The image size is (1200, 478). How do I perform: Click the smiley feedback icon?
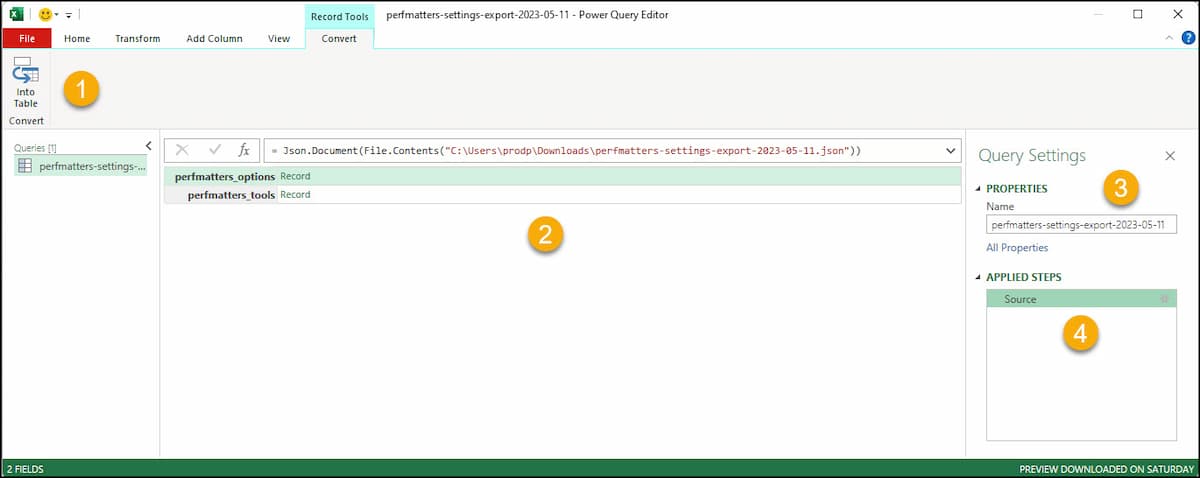[44, 15]
